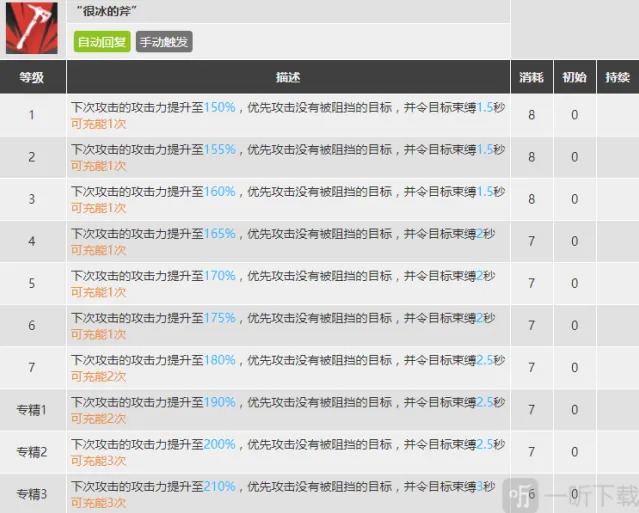639x513 pixels.
Task: Click the green 自动回复 tag
Action: (x=102, y=42)
